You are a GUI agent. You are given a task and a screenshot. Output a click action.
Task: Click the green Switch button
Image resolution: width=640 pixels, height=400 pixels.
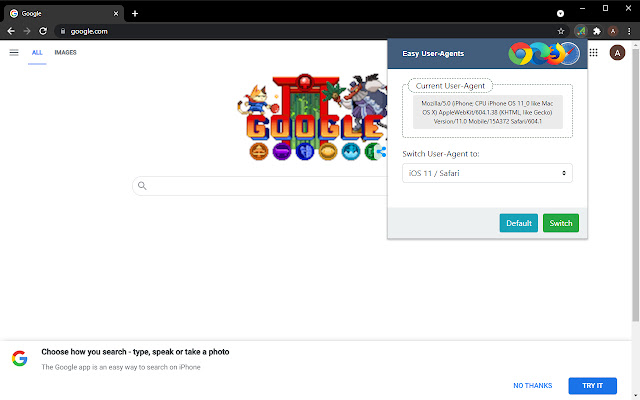point(560,223)
